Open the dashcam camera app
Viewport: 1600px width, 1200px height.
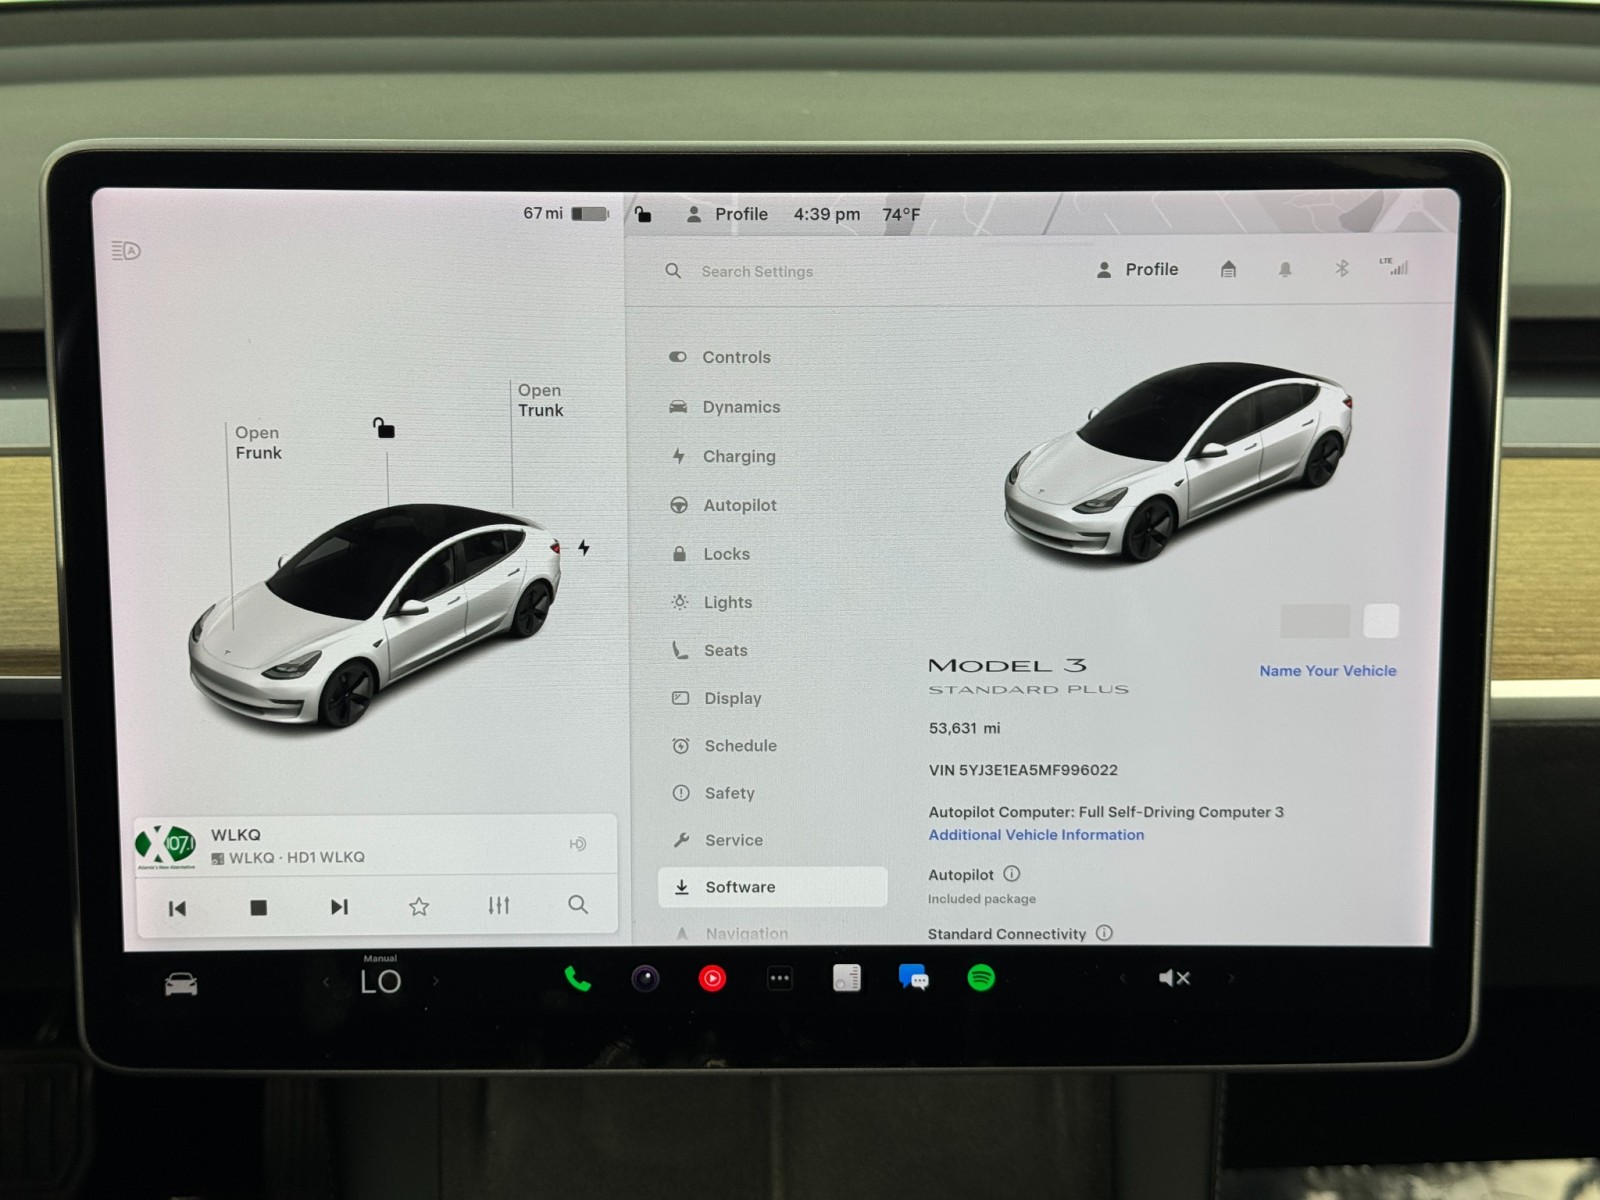coord(645,978)
